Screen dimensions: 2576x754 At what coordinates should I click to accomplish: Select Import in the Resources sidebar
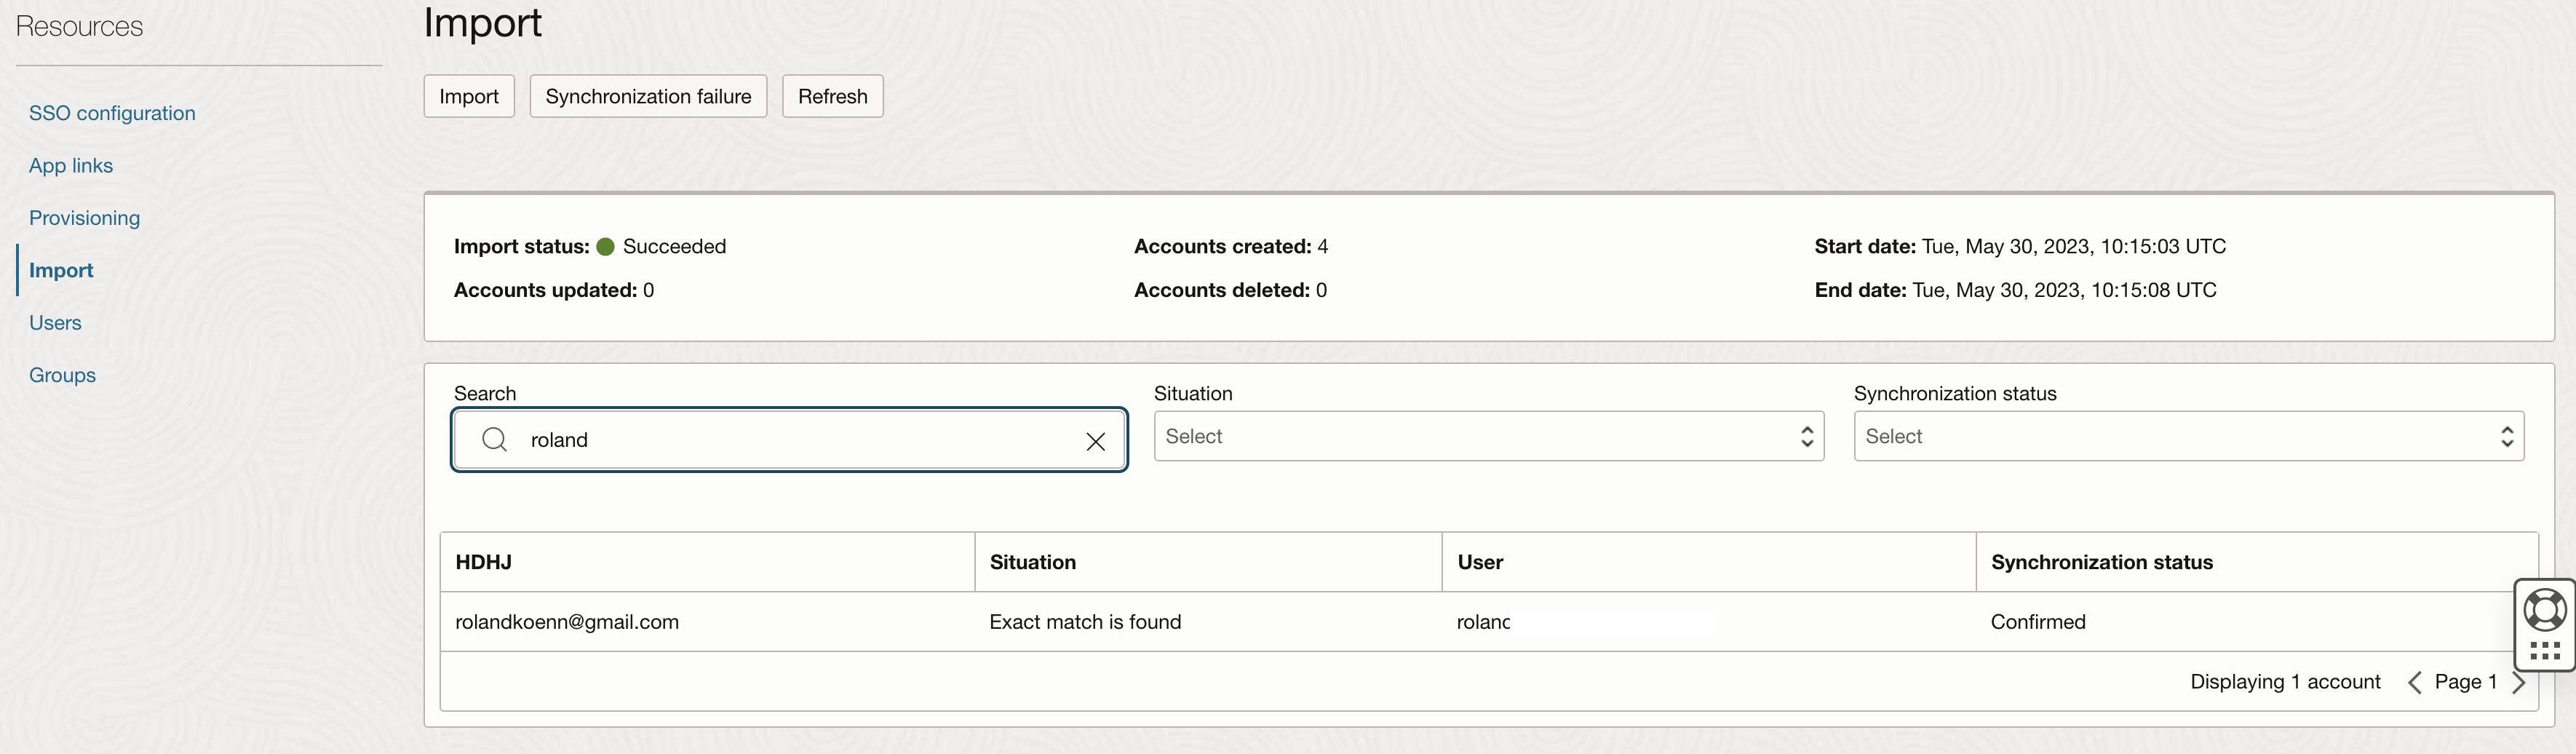coord(61,270)
